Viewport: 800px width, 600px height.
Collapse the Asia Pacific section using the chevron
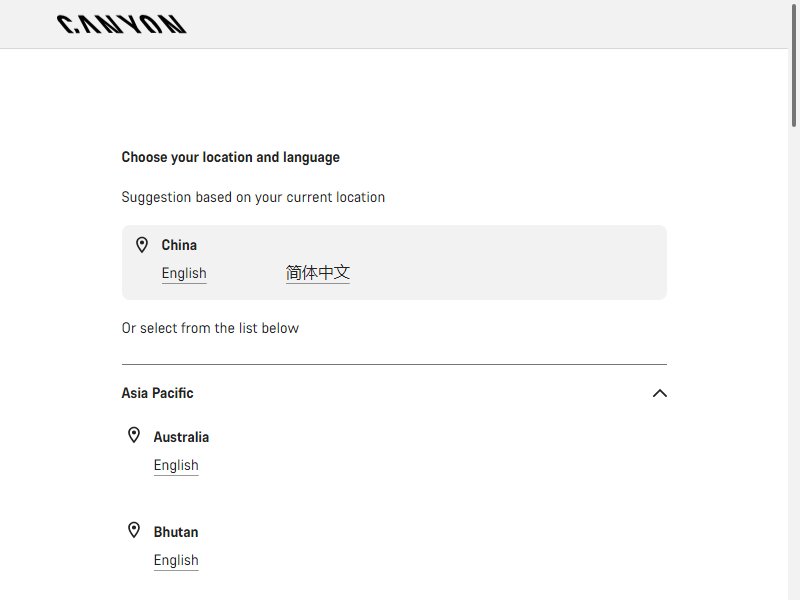[x=660, y=393]
